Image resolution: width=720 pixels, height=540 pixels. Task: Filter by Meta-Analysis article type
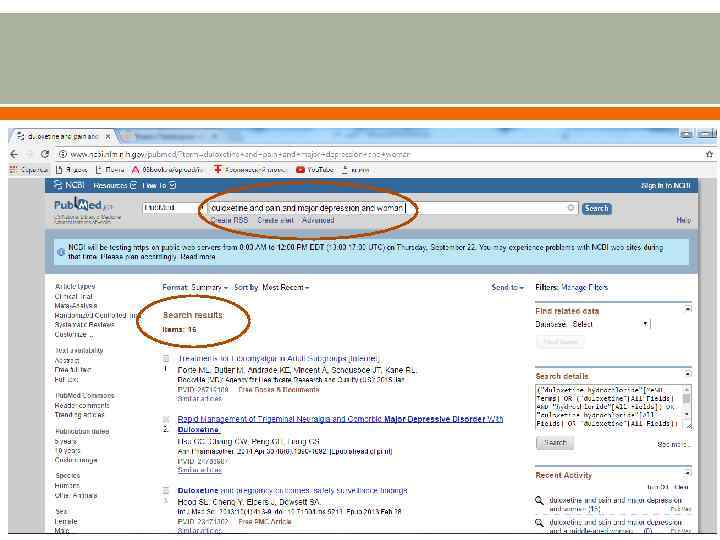point(76,306)
